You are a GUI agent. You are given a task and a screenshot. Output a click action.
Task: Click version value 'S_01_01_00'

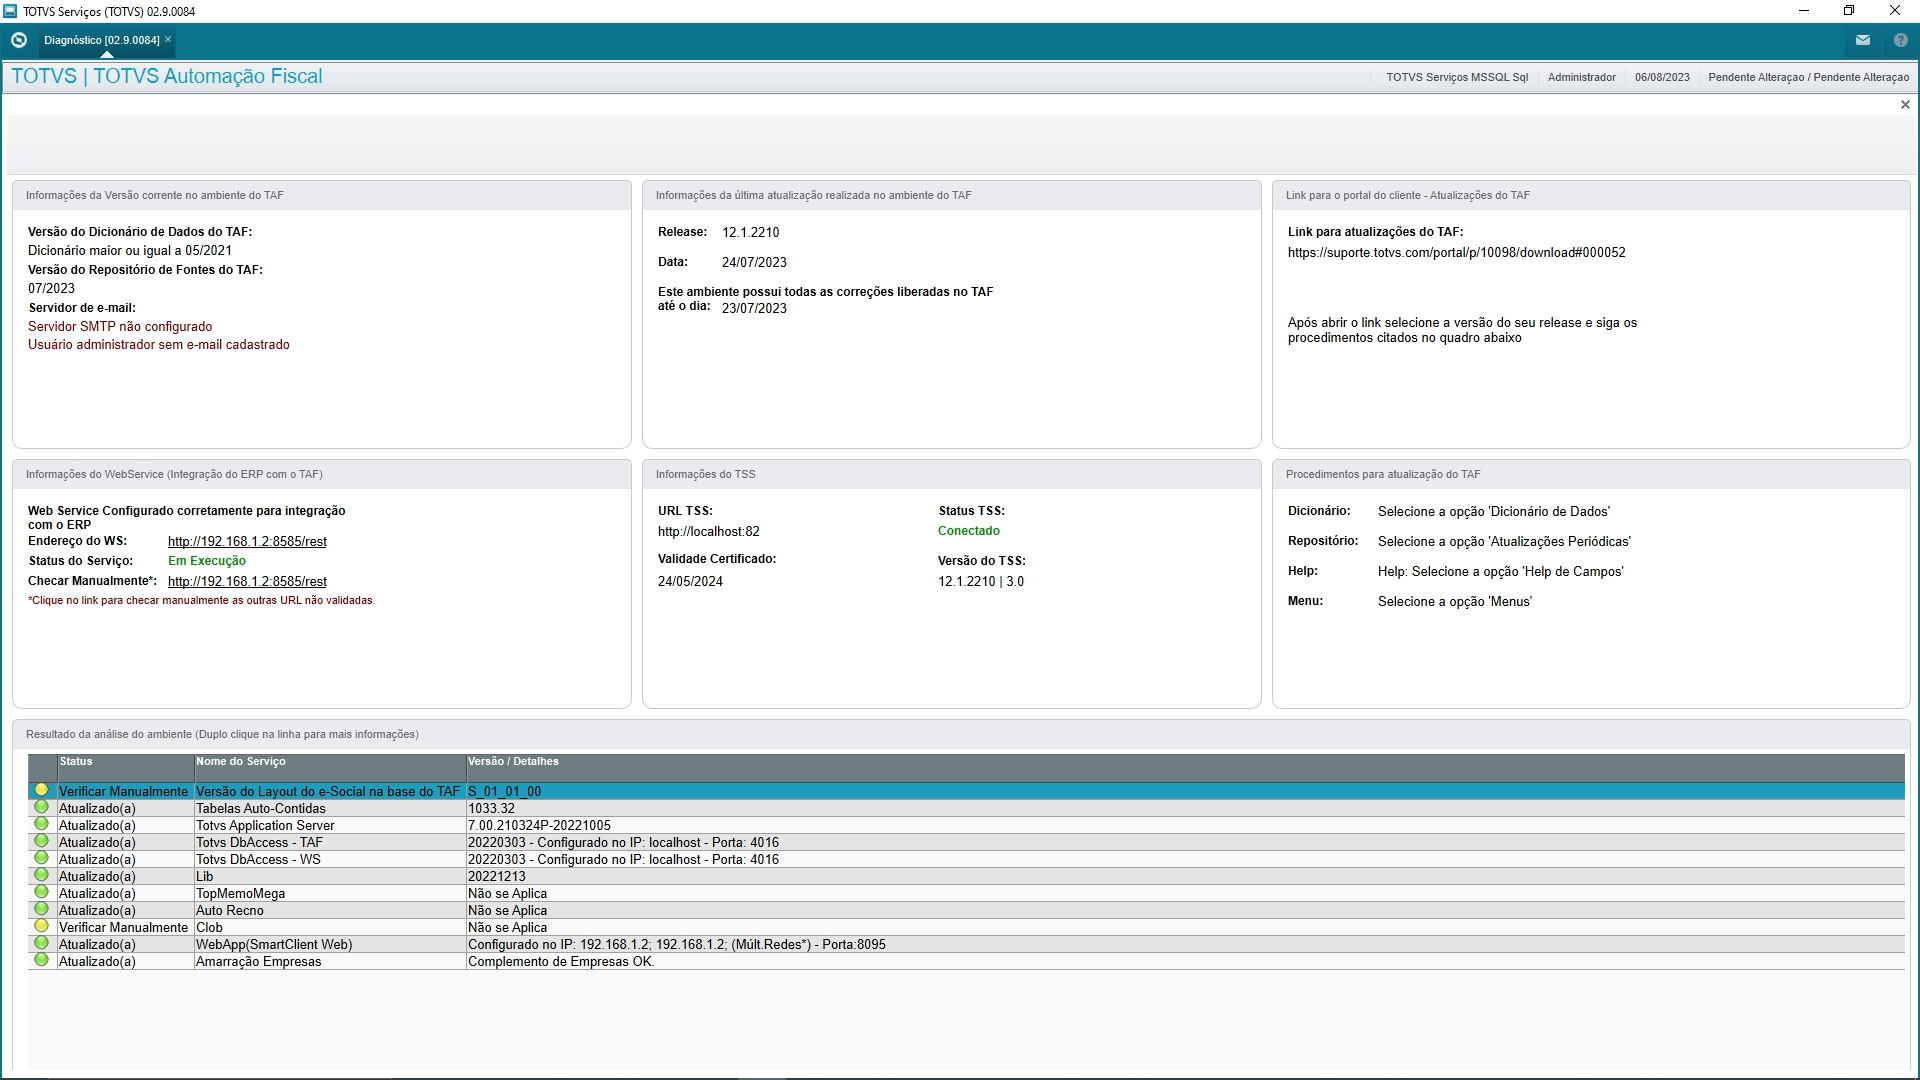(x=504, y=792)
